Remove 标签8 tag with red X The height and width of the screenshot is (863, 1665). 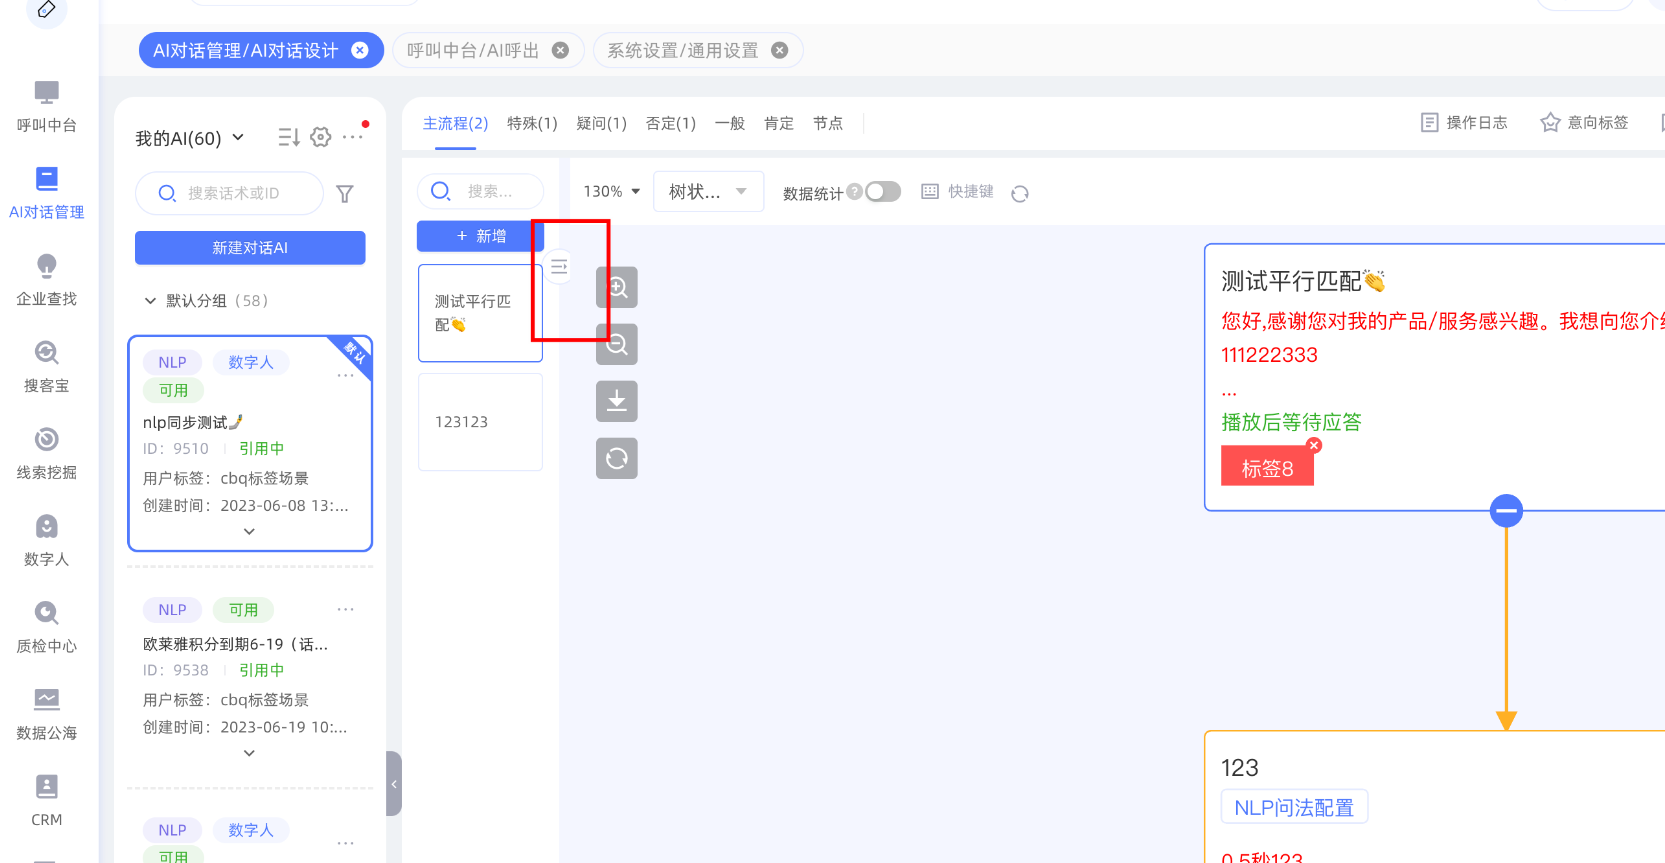pyautogui.click(x=1314, y=446)
